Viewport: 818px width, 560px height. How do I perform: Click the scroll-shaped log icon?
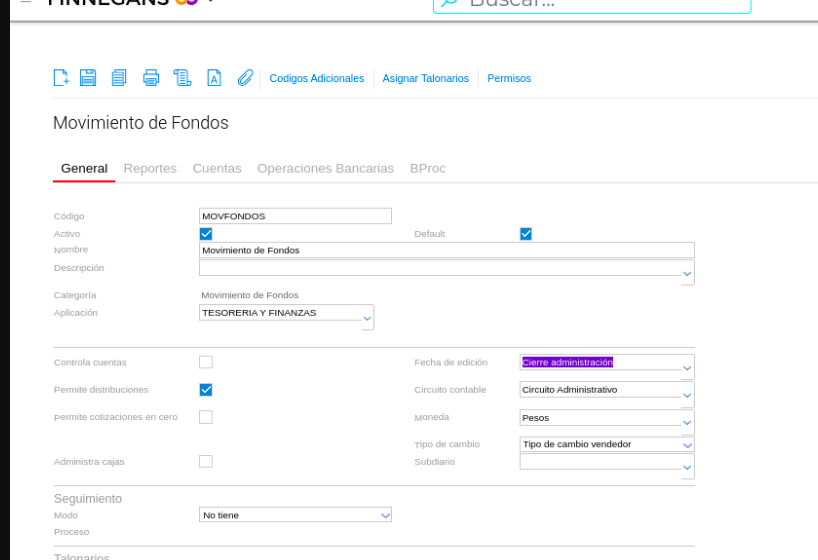click(182, 78)
